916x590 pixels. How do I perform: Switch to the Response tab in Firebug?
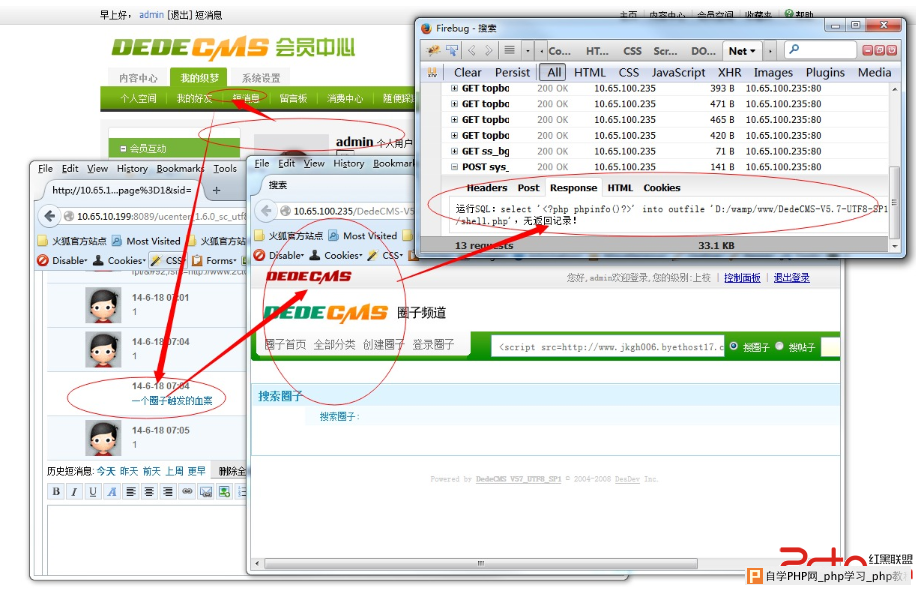573,188
